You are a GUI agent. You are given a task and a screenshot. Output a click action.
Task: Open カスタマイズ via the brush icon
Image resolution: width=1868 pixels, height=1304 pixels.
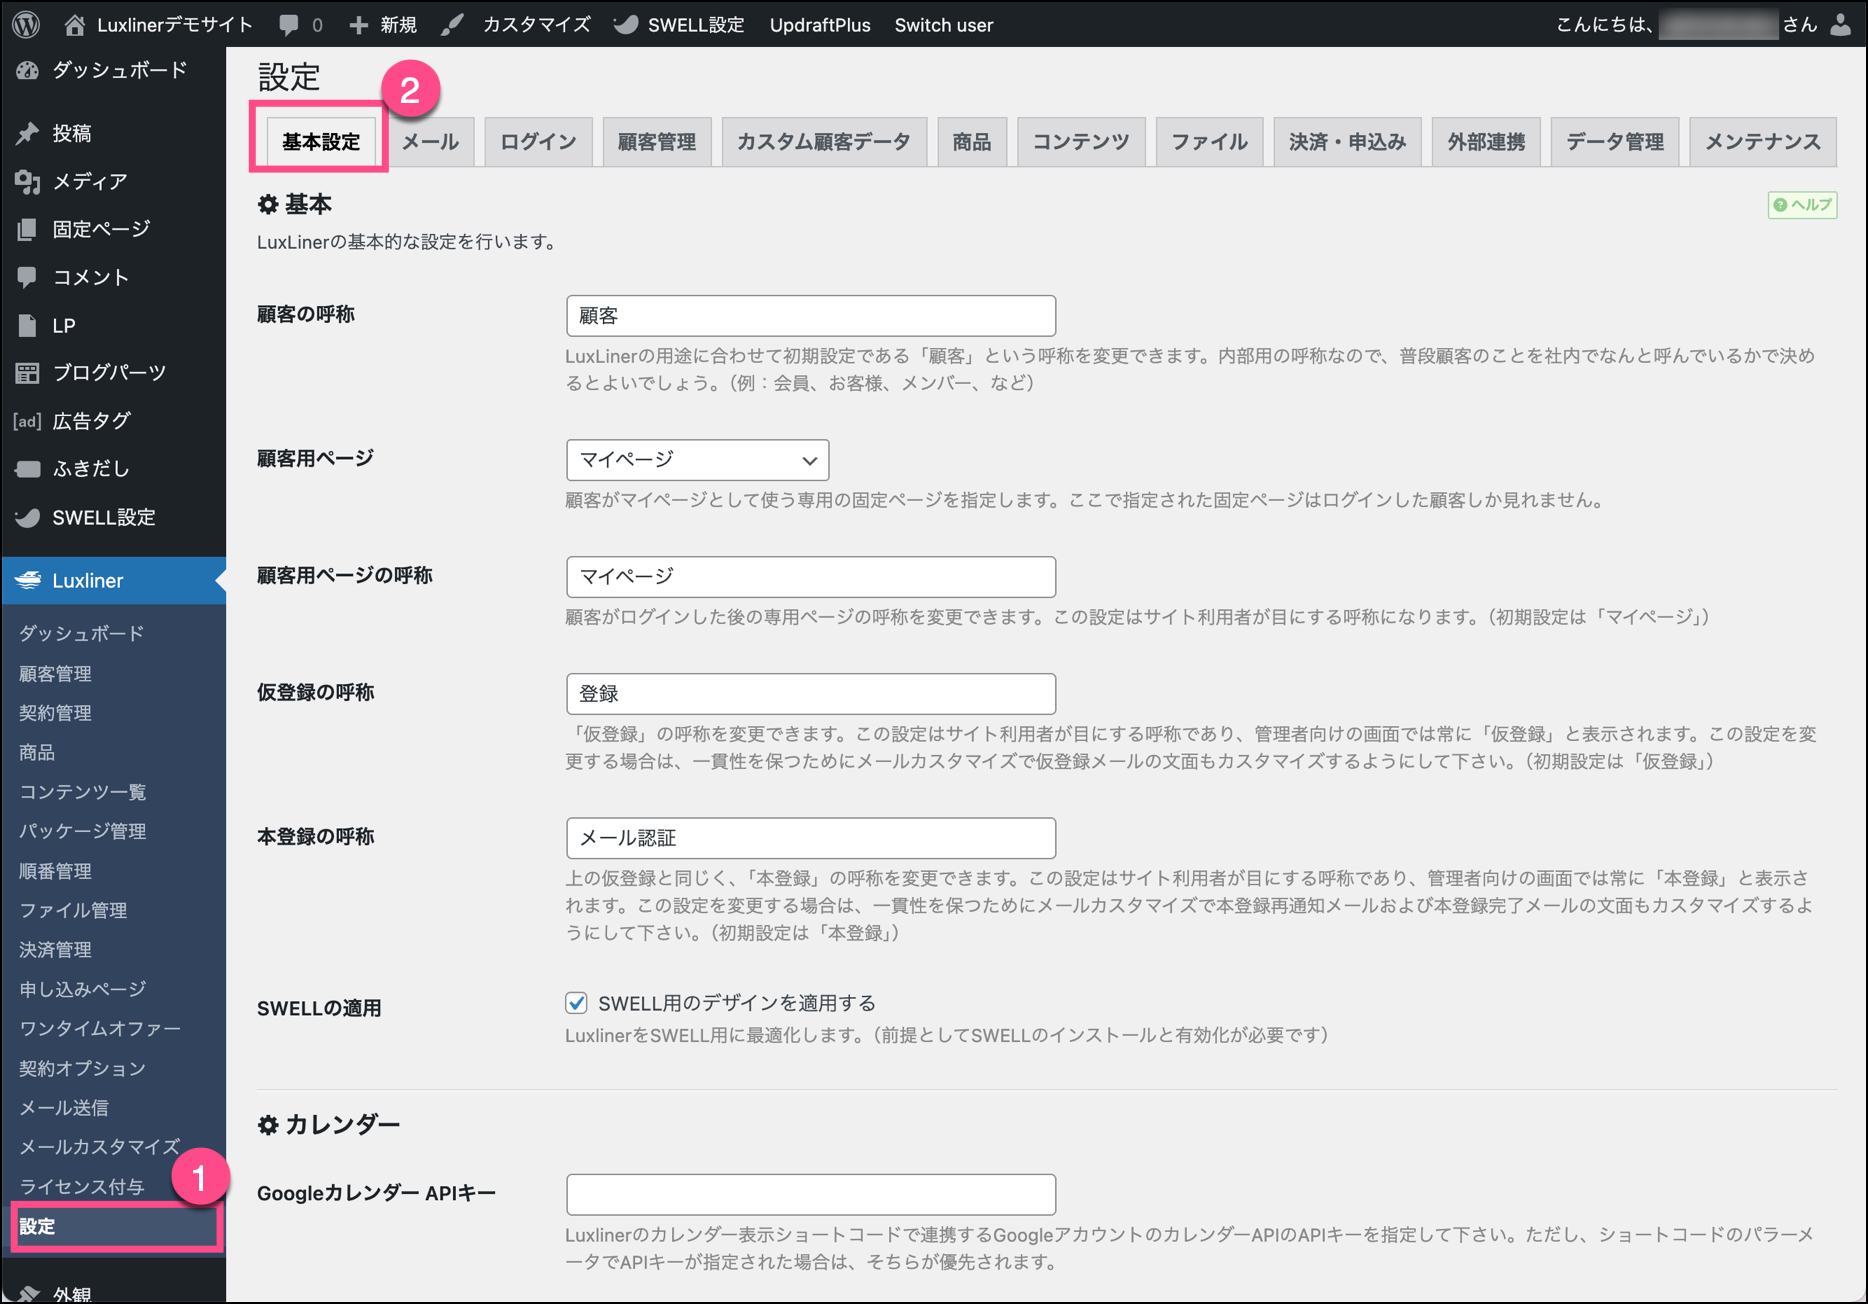[453, 25]
